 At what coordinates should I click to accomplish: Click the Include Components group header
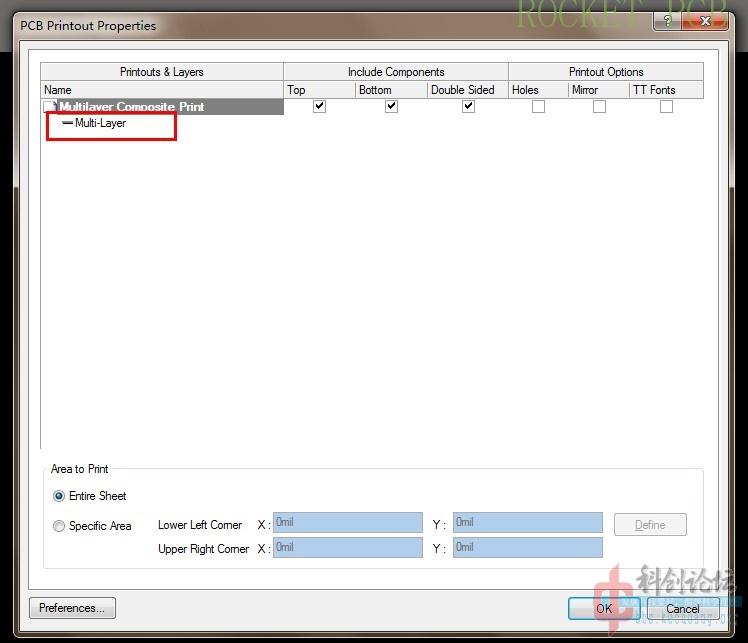396,72
